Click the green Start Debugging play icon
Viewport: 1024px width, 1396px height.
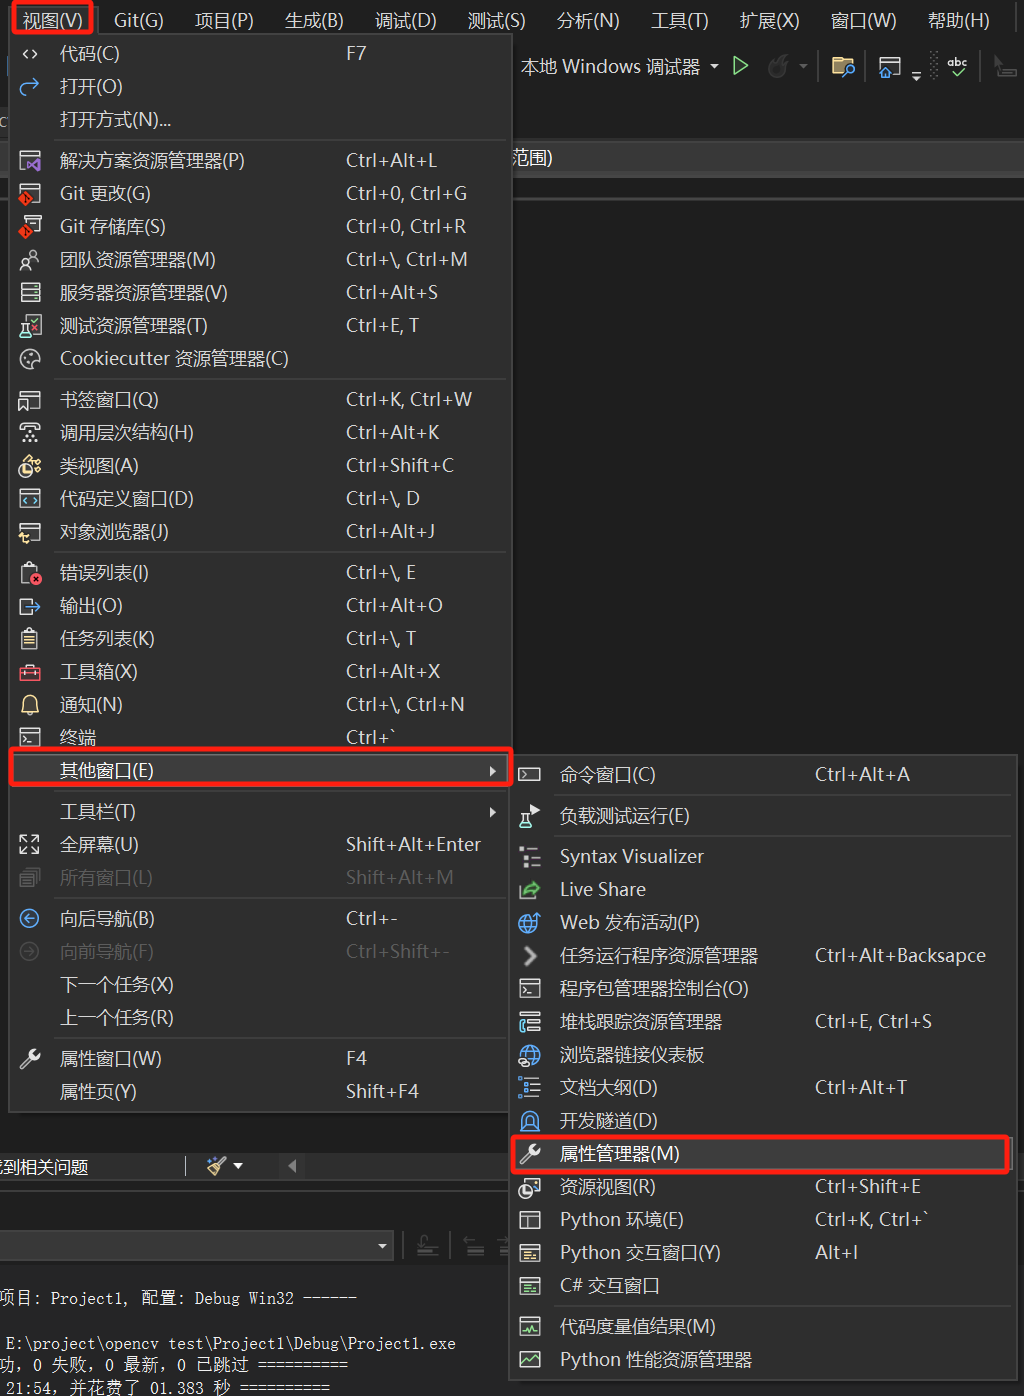click(740, 66)
